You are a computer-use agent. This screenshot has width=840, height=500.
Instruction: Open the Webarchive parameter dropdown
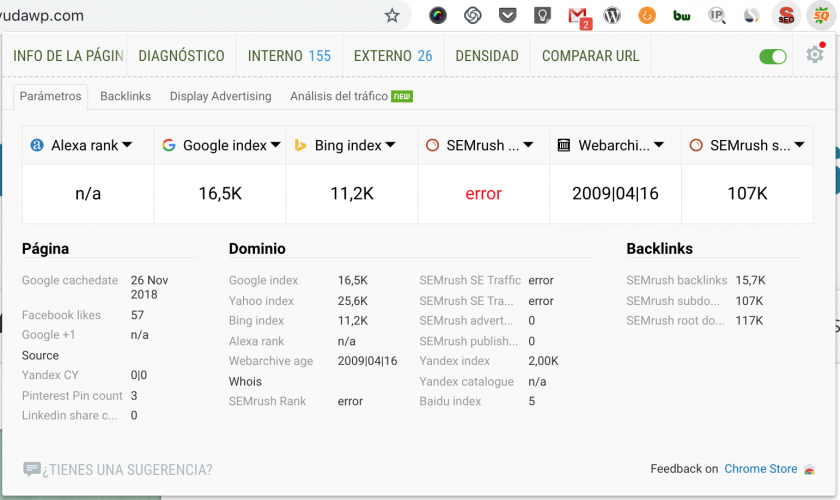pos(659,146)
